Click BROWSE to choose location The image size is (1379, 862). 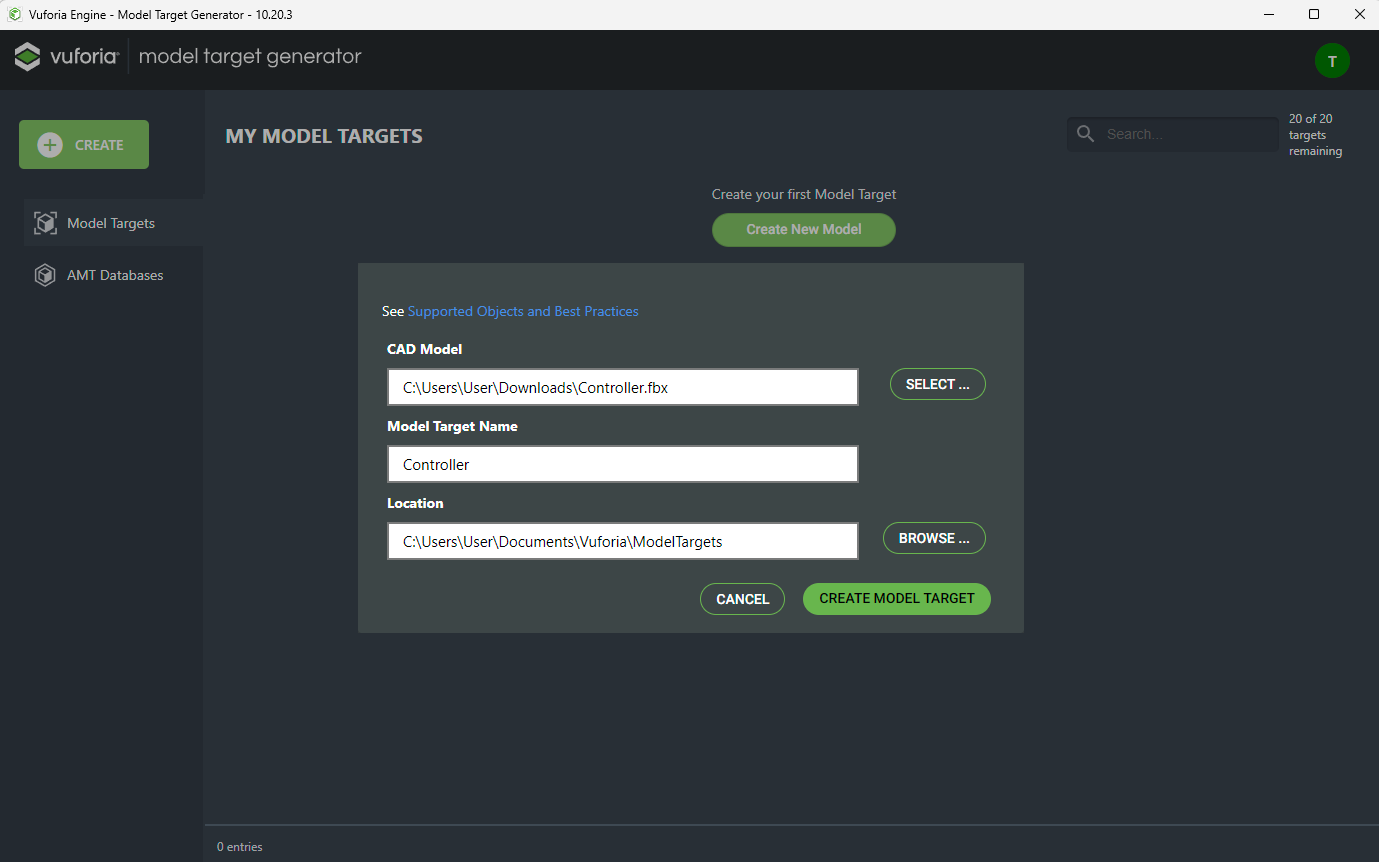pos(934,538)
